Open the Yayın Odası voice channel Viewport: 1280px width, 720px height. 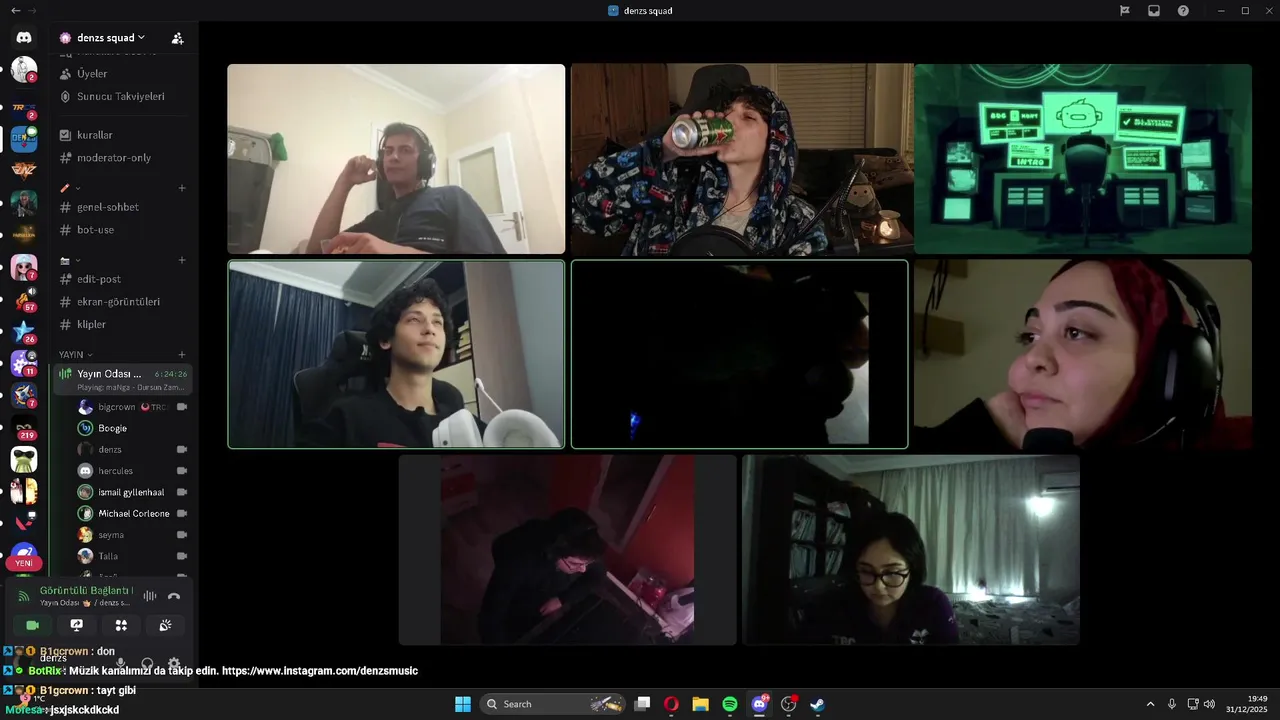click(x=122, y=379)
